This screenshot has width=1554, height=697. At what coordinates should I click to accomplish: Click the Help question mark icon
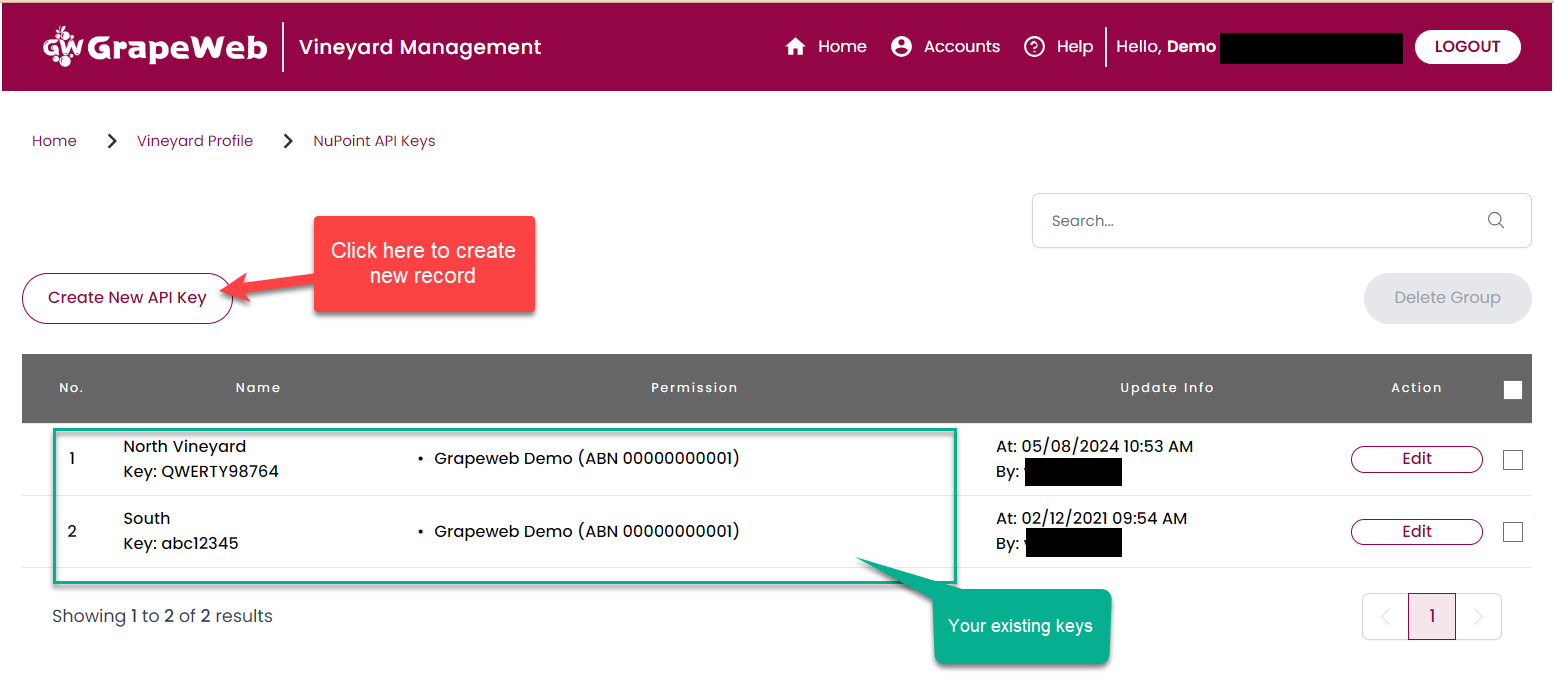coord(1034,45)
